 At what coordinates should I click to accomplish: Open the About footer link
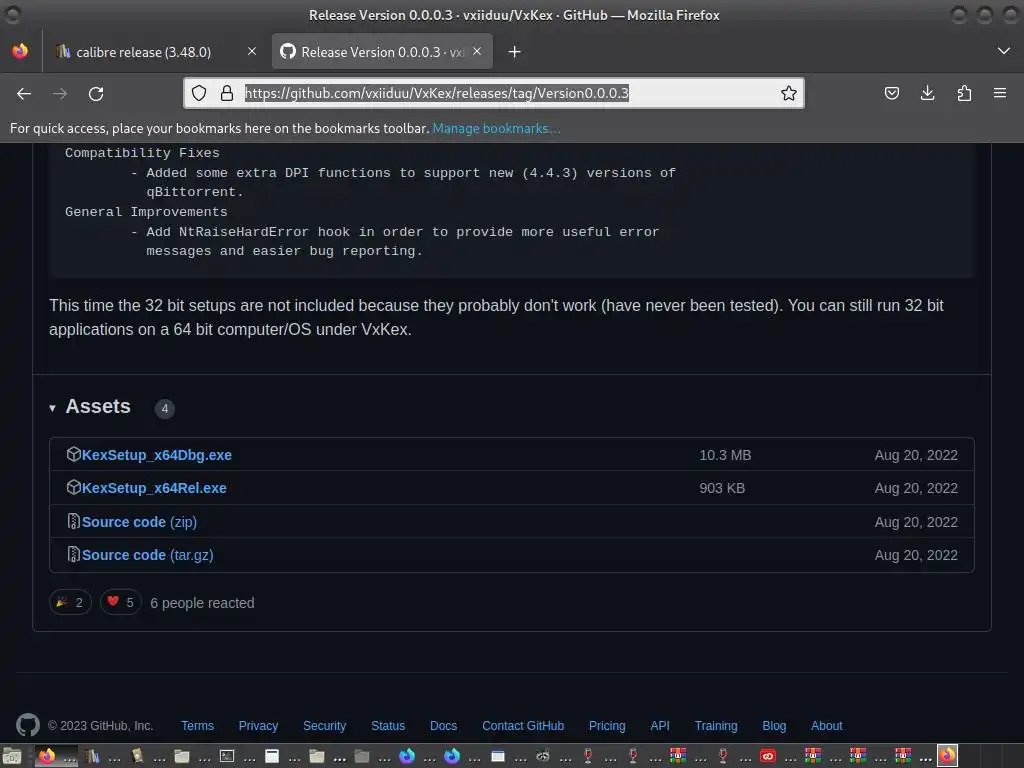(827, 726)
